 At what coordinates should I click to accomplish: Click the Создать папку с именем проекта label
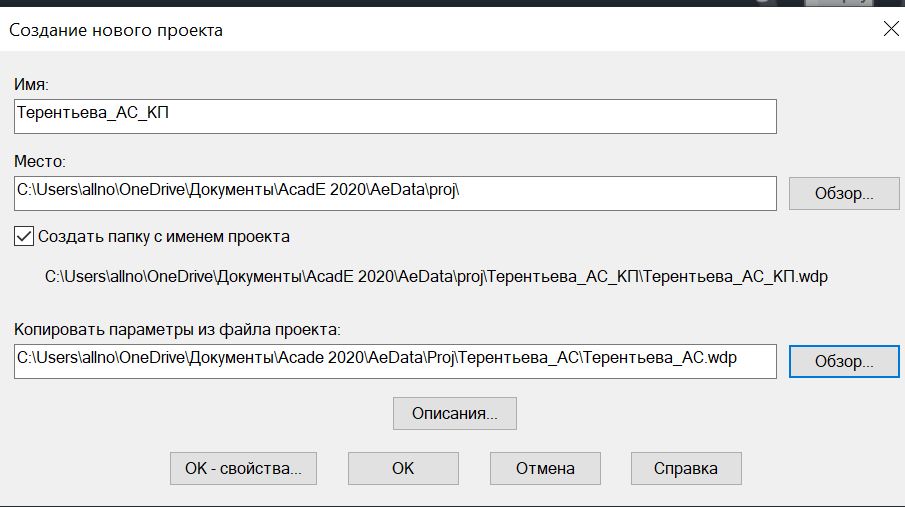(164, 237)
